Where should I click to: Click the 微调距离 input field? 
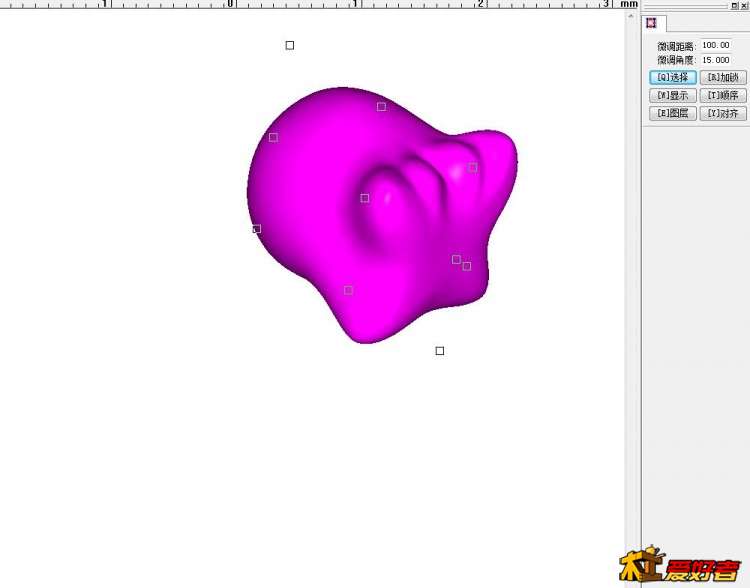(715, 45)
